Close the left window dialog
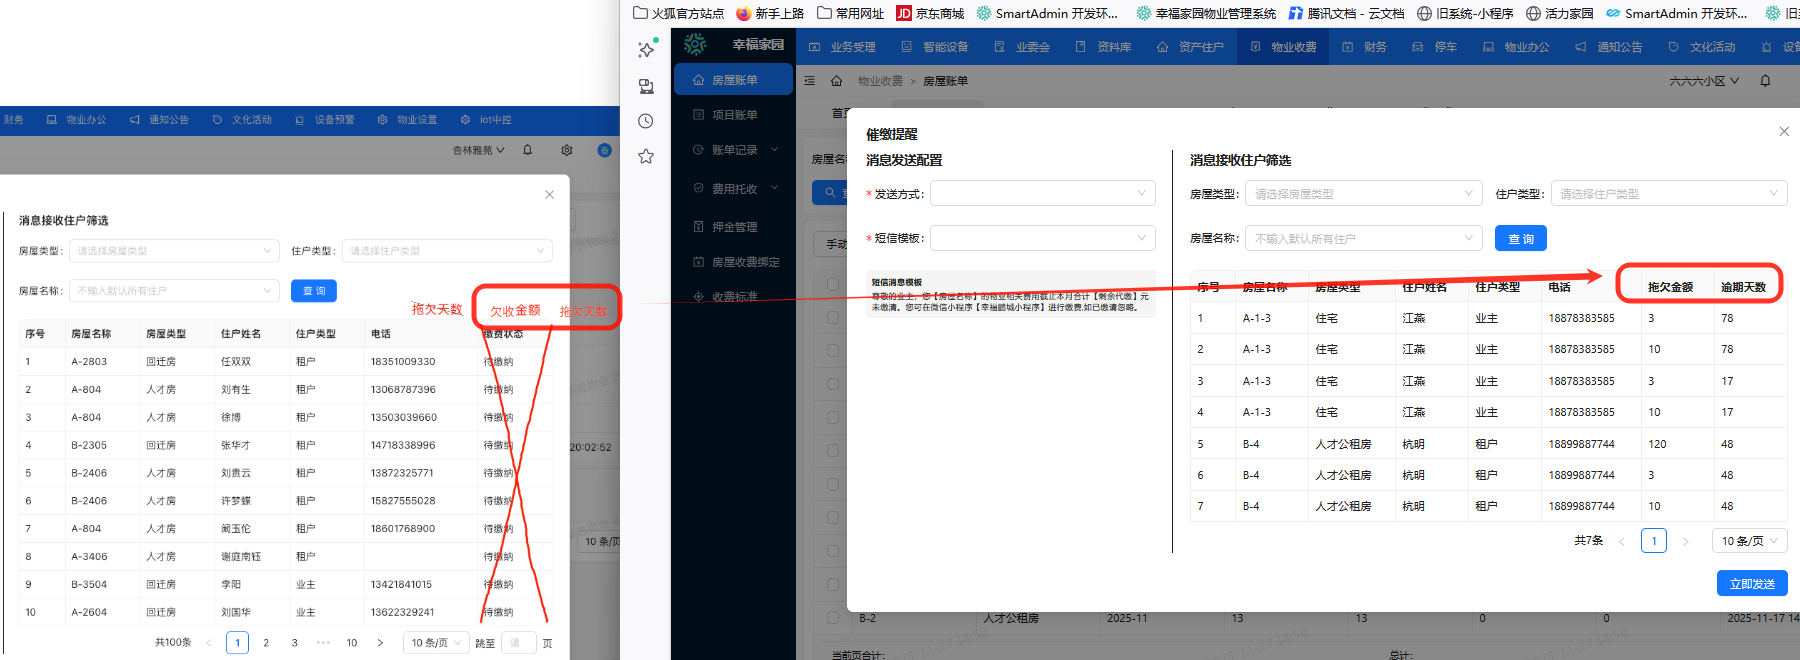Viewport: 1800px width, 660px height. click(x=549, y=195)
